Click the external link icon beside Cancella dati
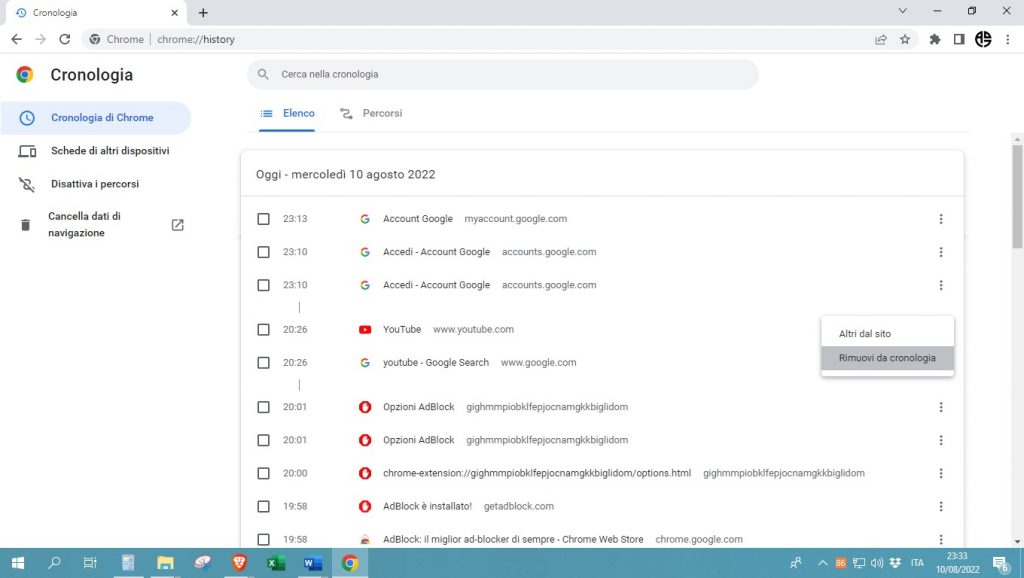 (177, 225)
